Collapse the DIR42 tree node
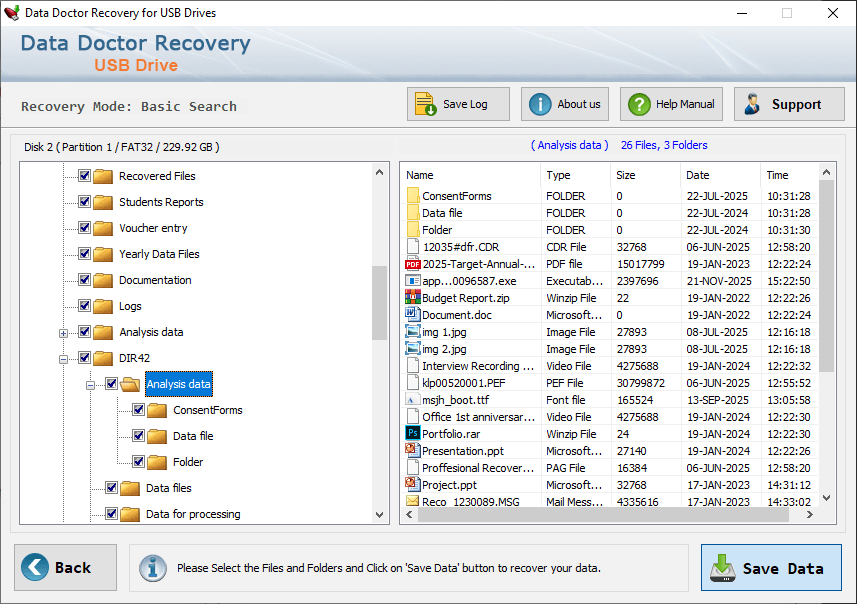The width and height of the screenshot is (857, 604). tap(63, 359)
